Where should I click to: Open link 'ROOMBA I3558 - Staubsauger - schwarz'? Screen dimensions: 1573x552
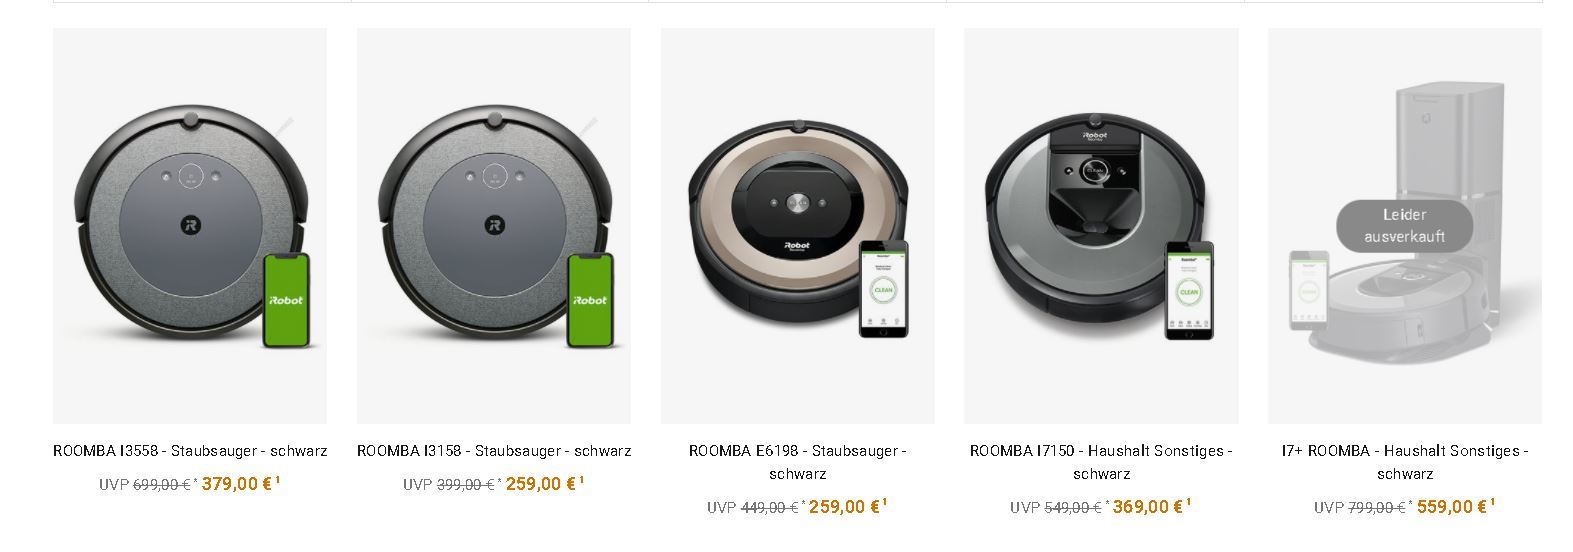coord(190,451)
